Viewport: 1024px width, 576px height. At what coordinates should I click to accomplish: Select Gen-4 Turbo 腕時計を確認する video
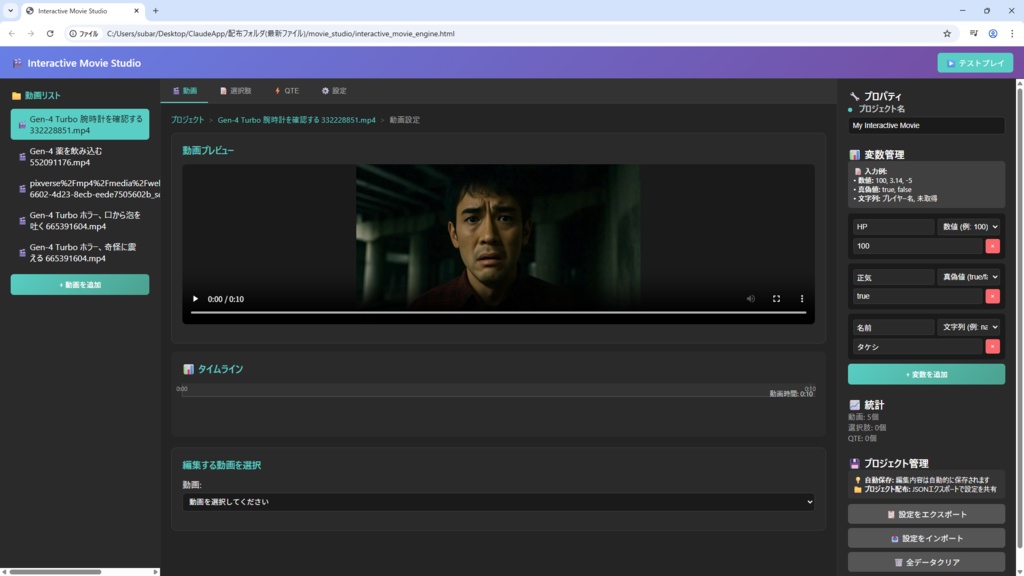tap(80, 125)
